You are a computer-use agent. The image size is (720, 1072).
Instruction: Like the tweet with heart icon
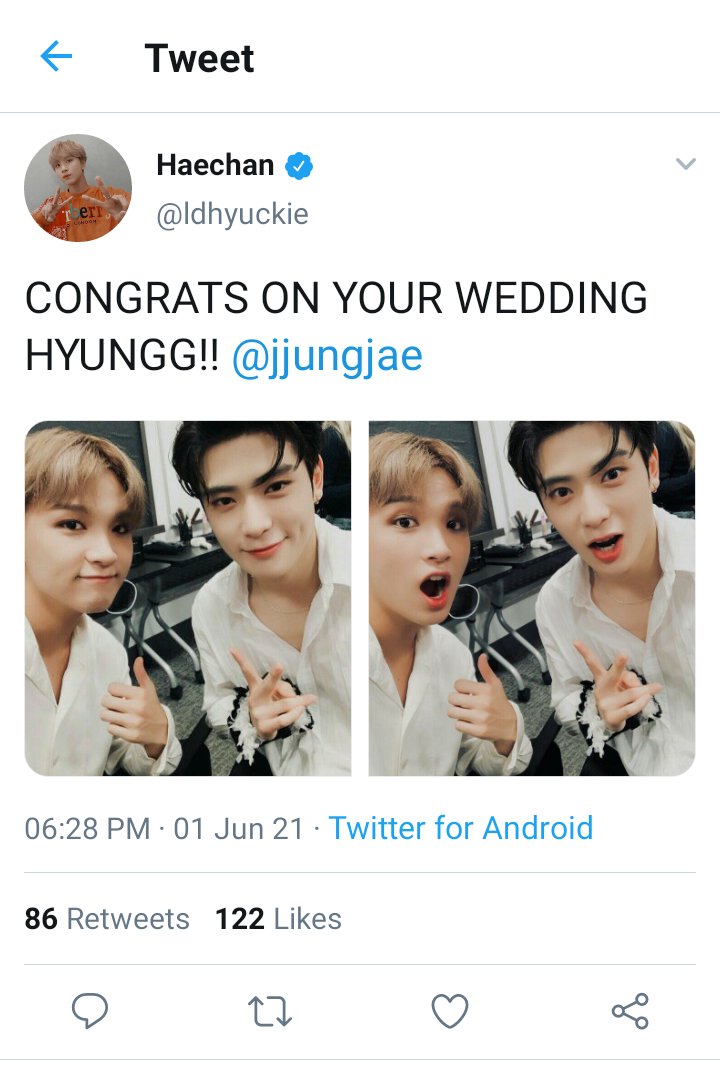point(450,1010)
